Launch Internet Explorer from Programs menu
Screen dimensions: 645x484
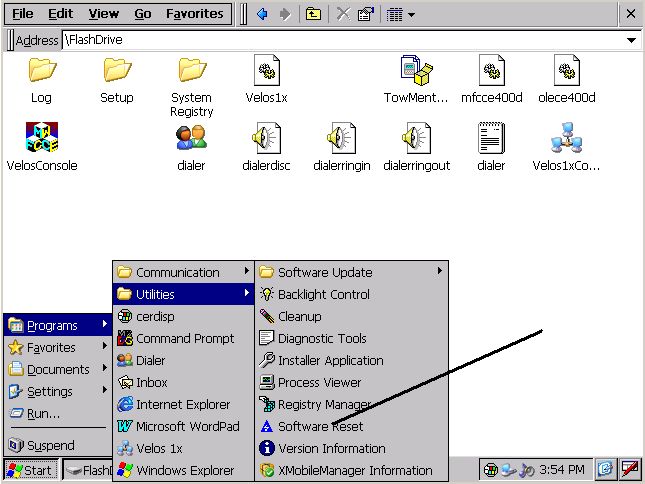pyautogui.click(x=183, y=404)
